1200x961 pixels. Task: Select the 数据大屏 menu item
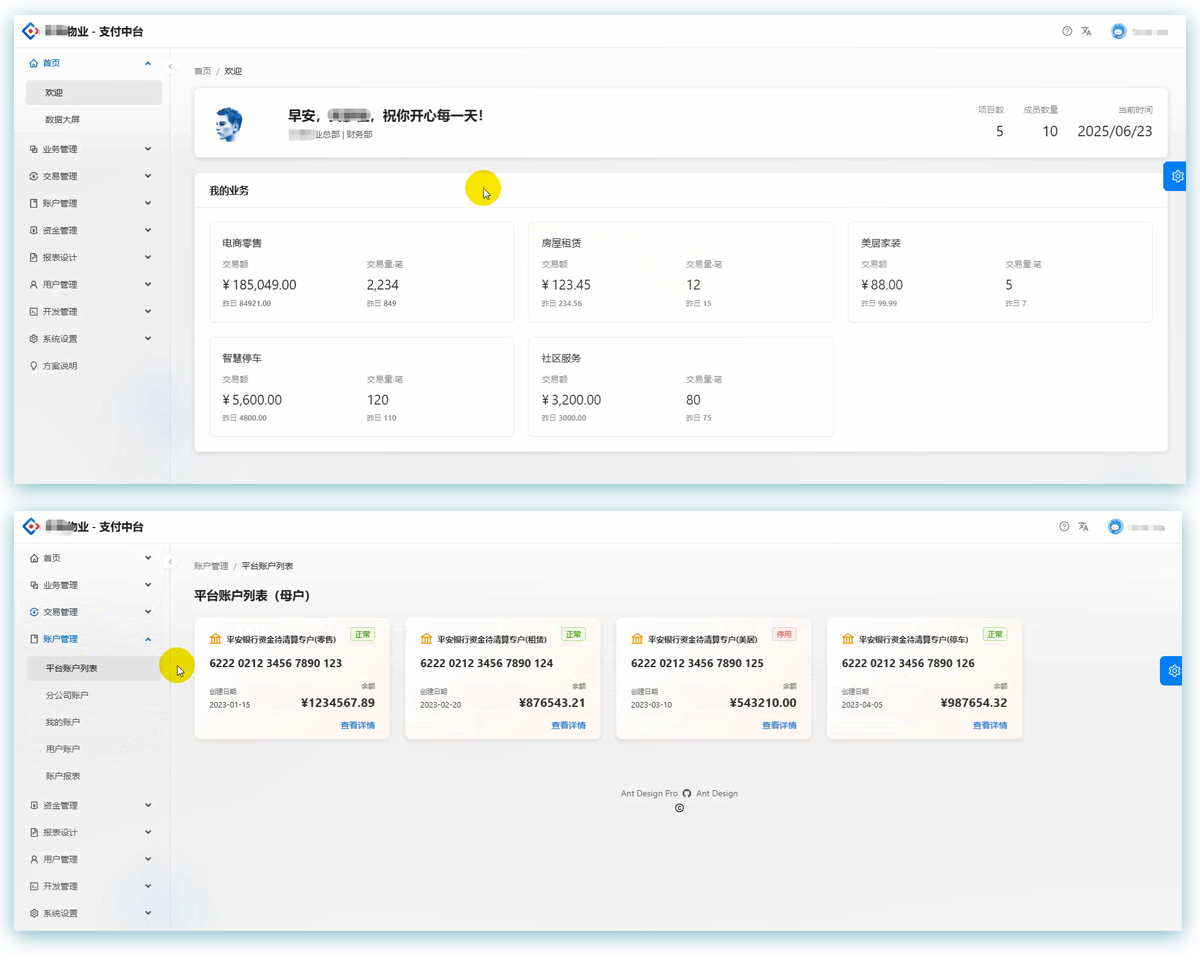(93, 119)
